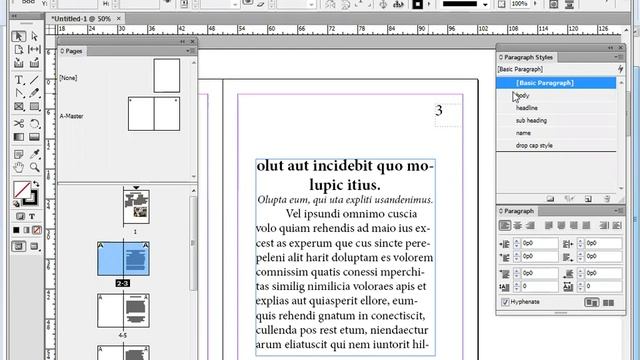Select the Gradient Feather tool

click(34, 137)
